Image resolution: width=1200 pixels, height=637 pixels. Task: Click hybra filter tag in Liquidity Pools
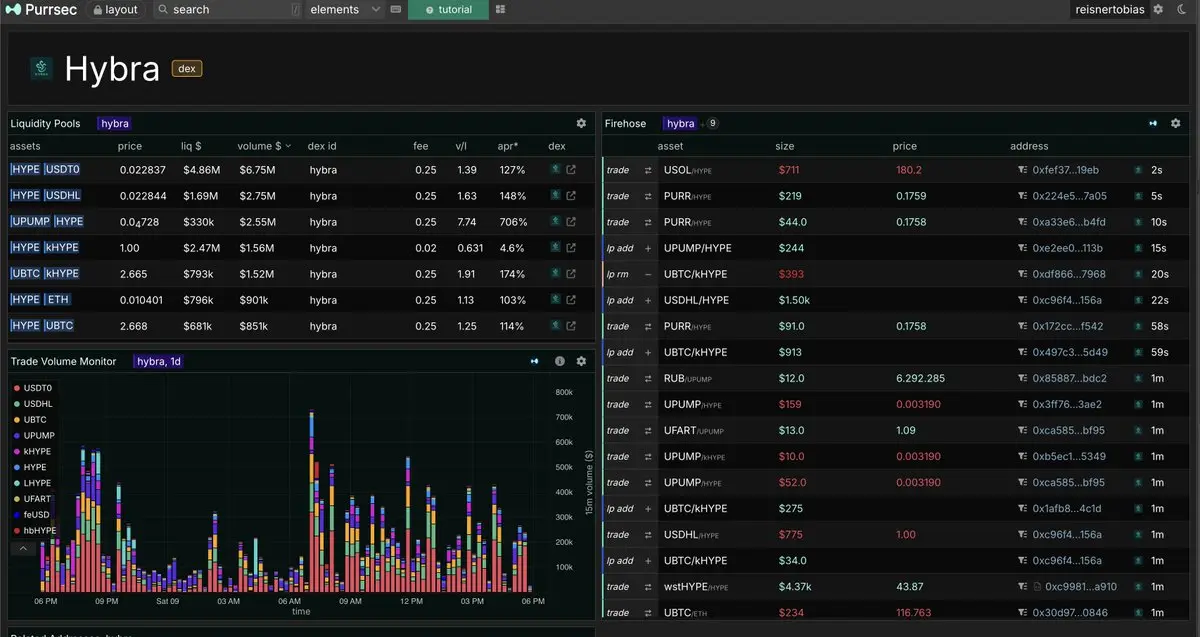(x=115, y=123)
